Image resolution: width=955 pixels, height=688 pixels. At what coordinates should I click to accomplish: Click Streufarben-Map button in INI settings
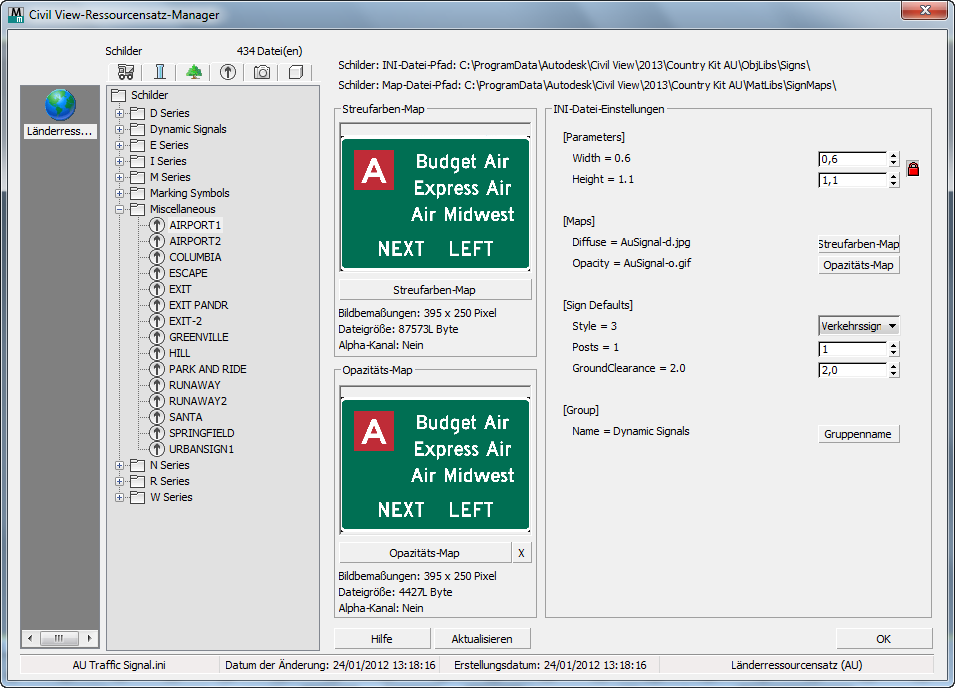coord(859,244)
